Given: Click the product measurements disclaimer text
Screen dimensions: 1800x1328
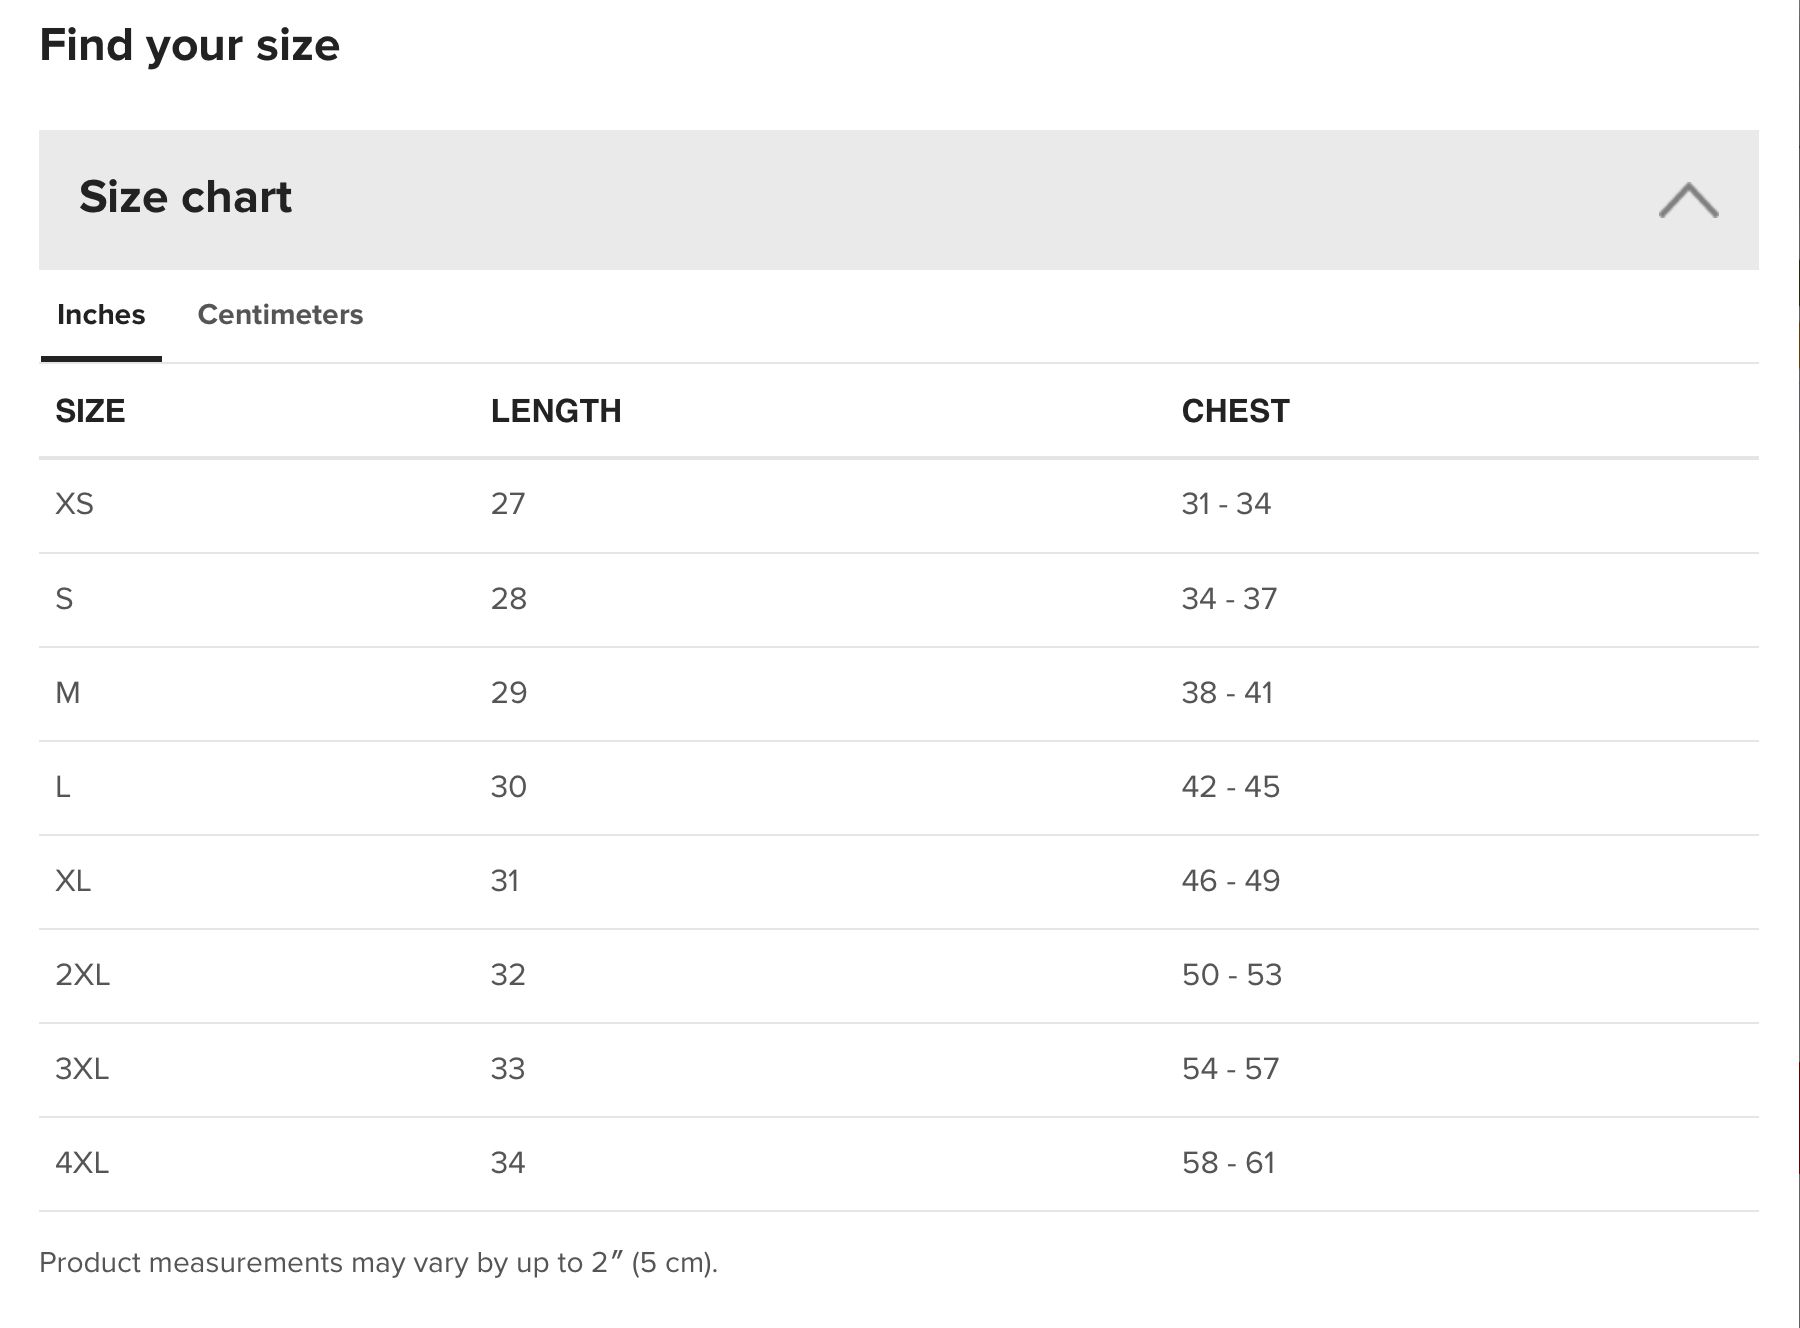Looking at the screenshot, I should tap(378, 1263).
